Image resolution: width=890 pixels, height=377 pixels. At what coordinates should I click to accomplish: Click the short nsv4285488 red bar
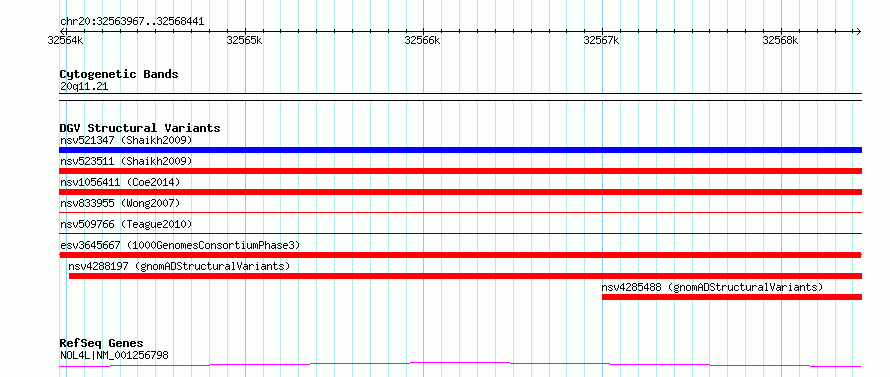click(x=732, y=297)
